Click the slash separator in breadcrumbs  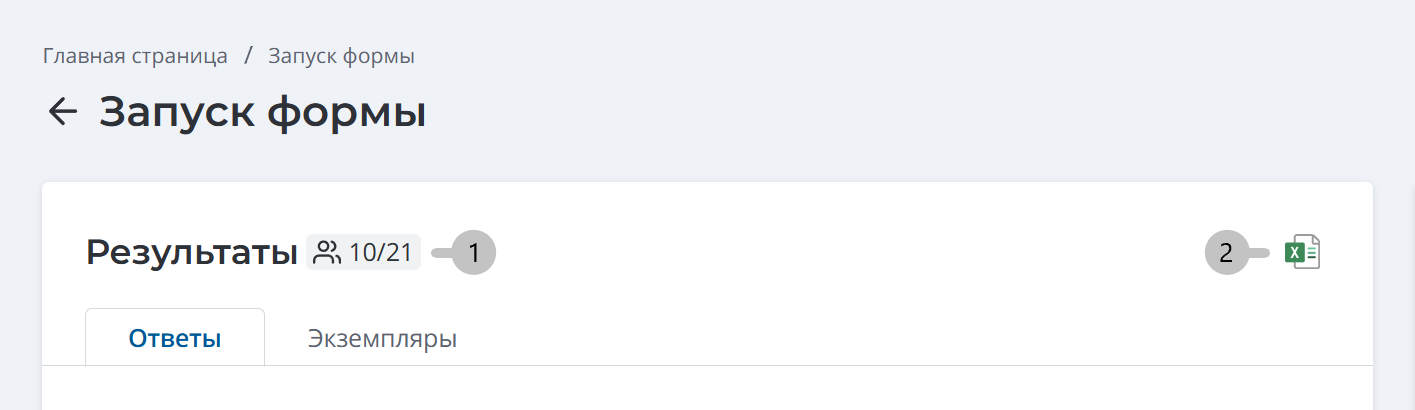tap(248, 56)
